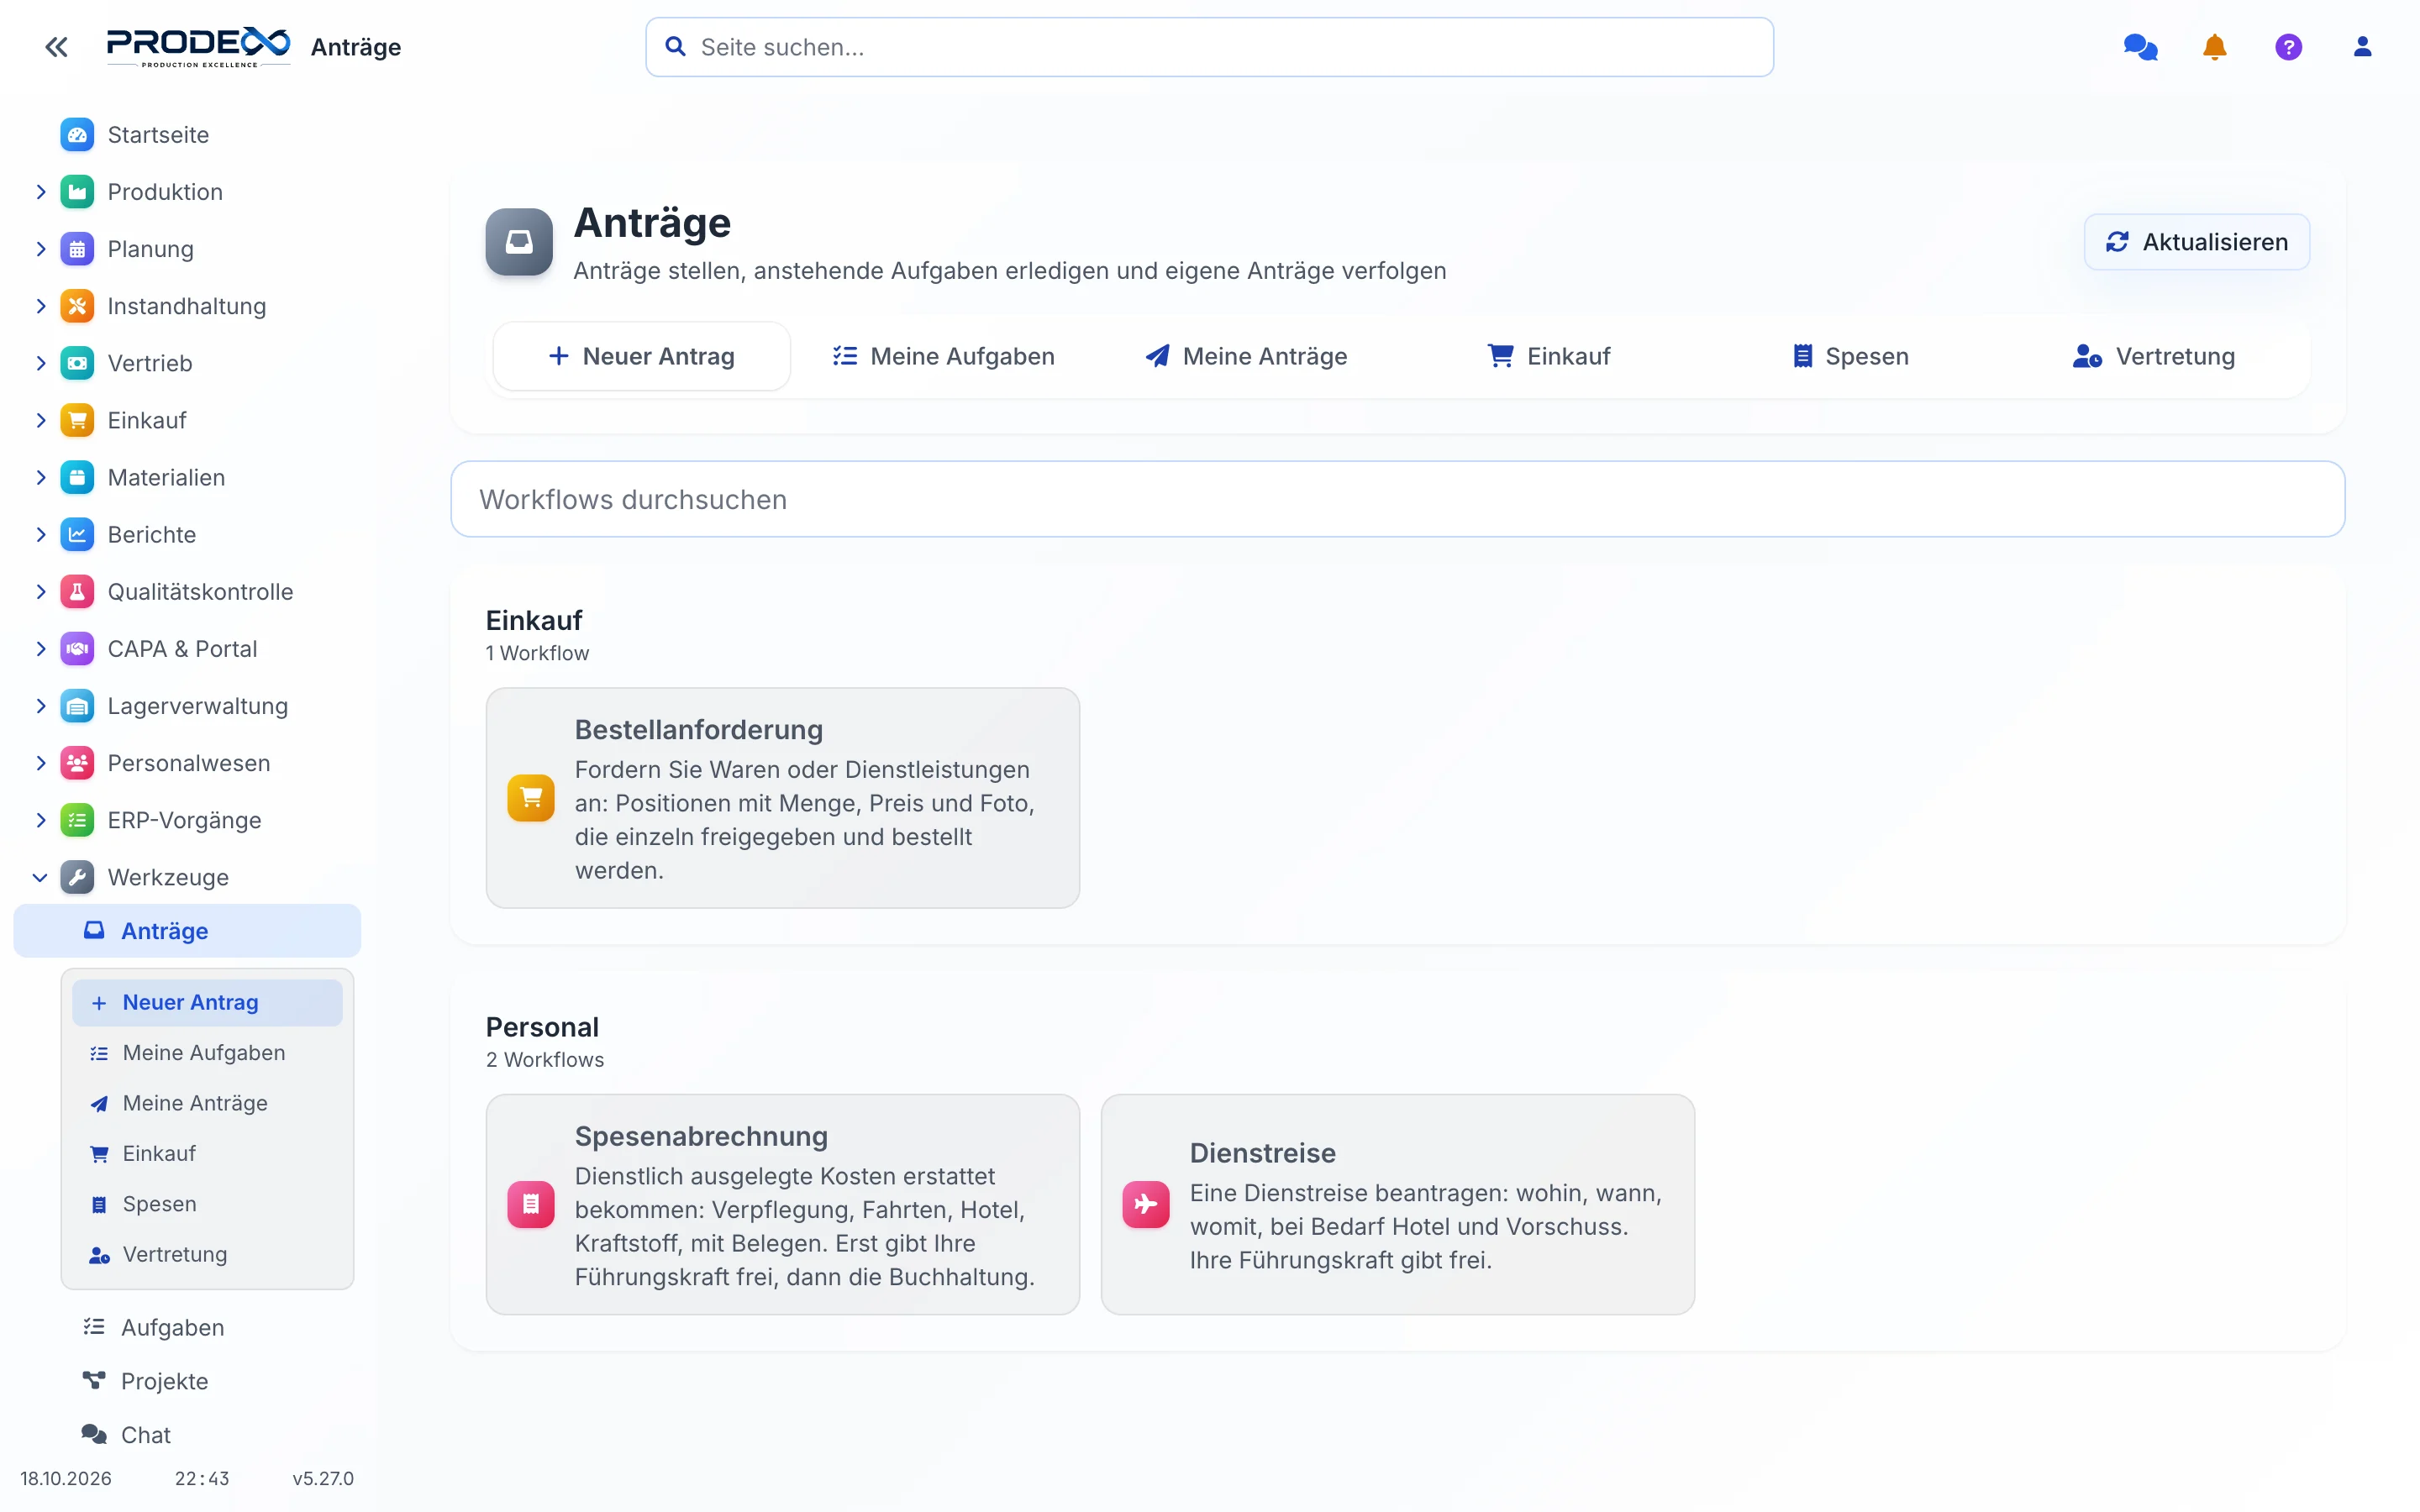Open help with the purple question mark icon

tap(2288, 47)
